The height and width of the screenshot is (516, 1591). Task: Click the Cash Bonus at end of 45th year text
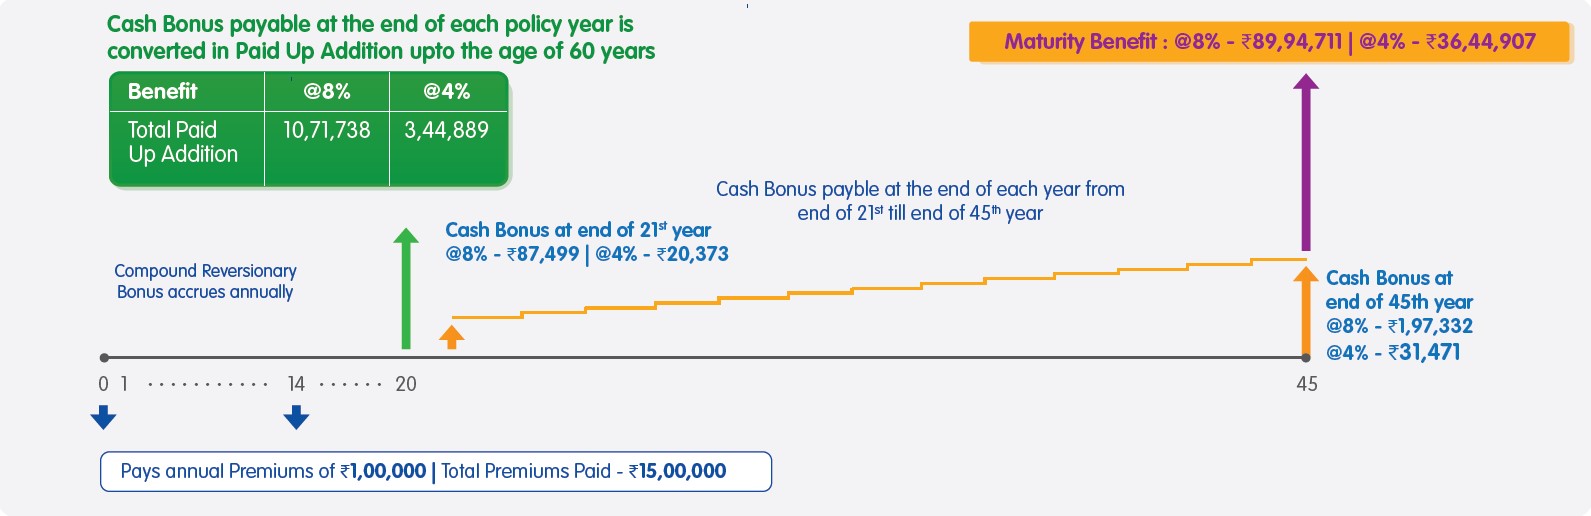[x=1398, y=290]
